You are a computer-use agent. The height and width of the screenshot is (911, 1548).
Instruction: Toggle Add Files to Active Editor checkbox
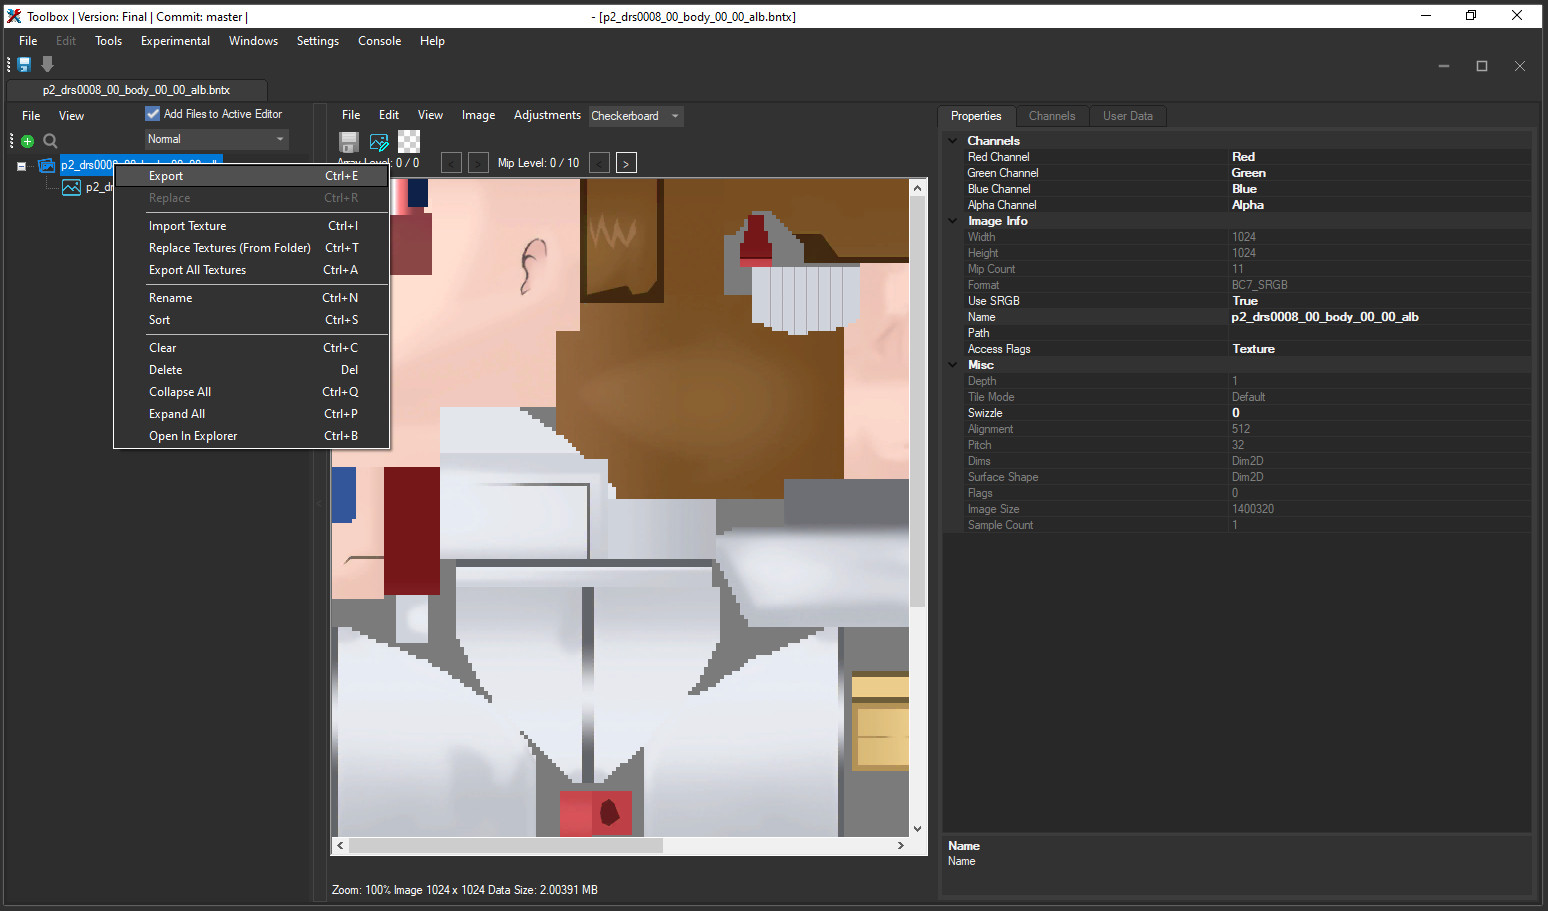(x=153, y=114)
